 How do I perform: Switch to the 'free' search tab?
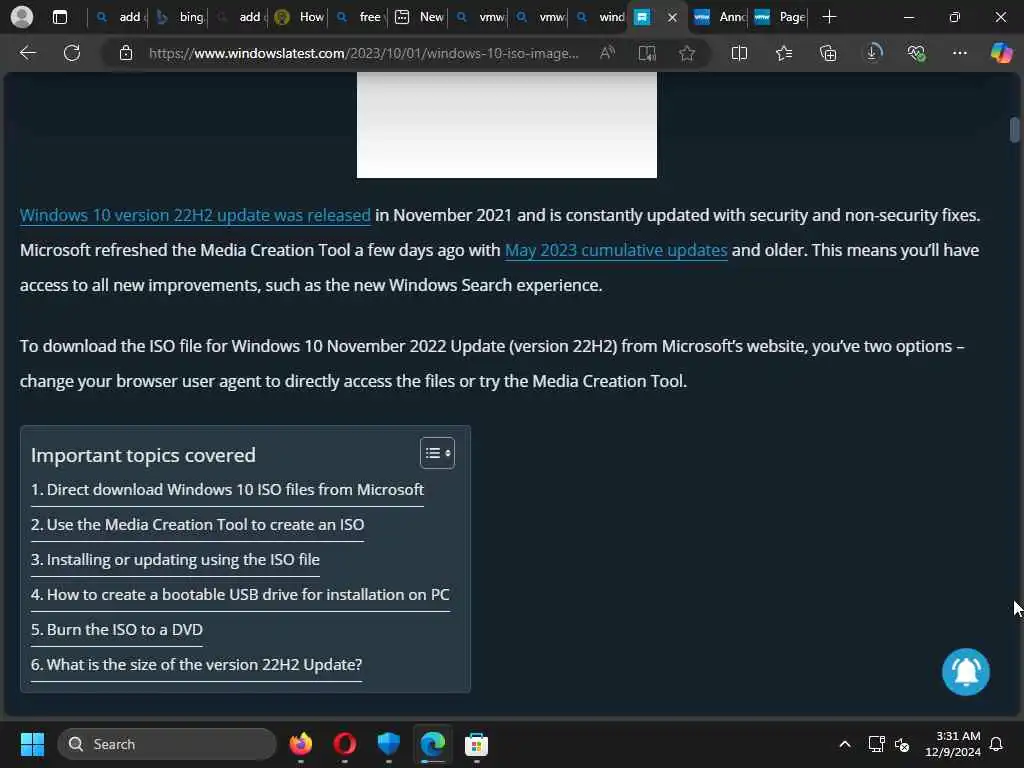click(359, 17)
